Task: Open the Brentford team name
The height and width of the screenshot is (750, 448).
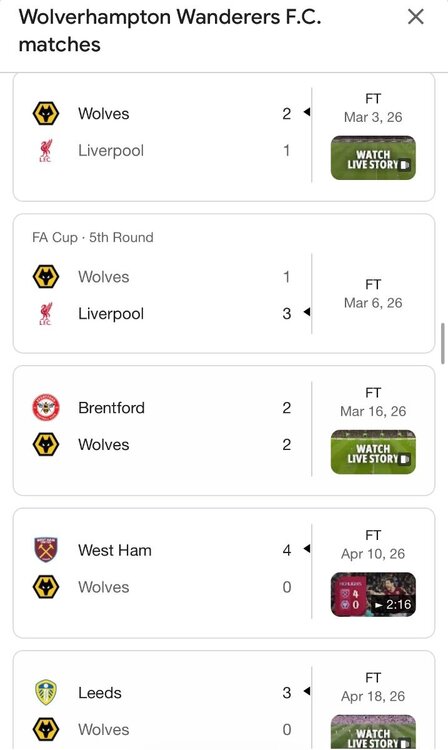Action: [111, 408]
